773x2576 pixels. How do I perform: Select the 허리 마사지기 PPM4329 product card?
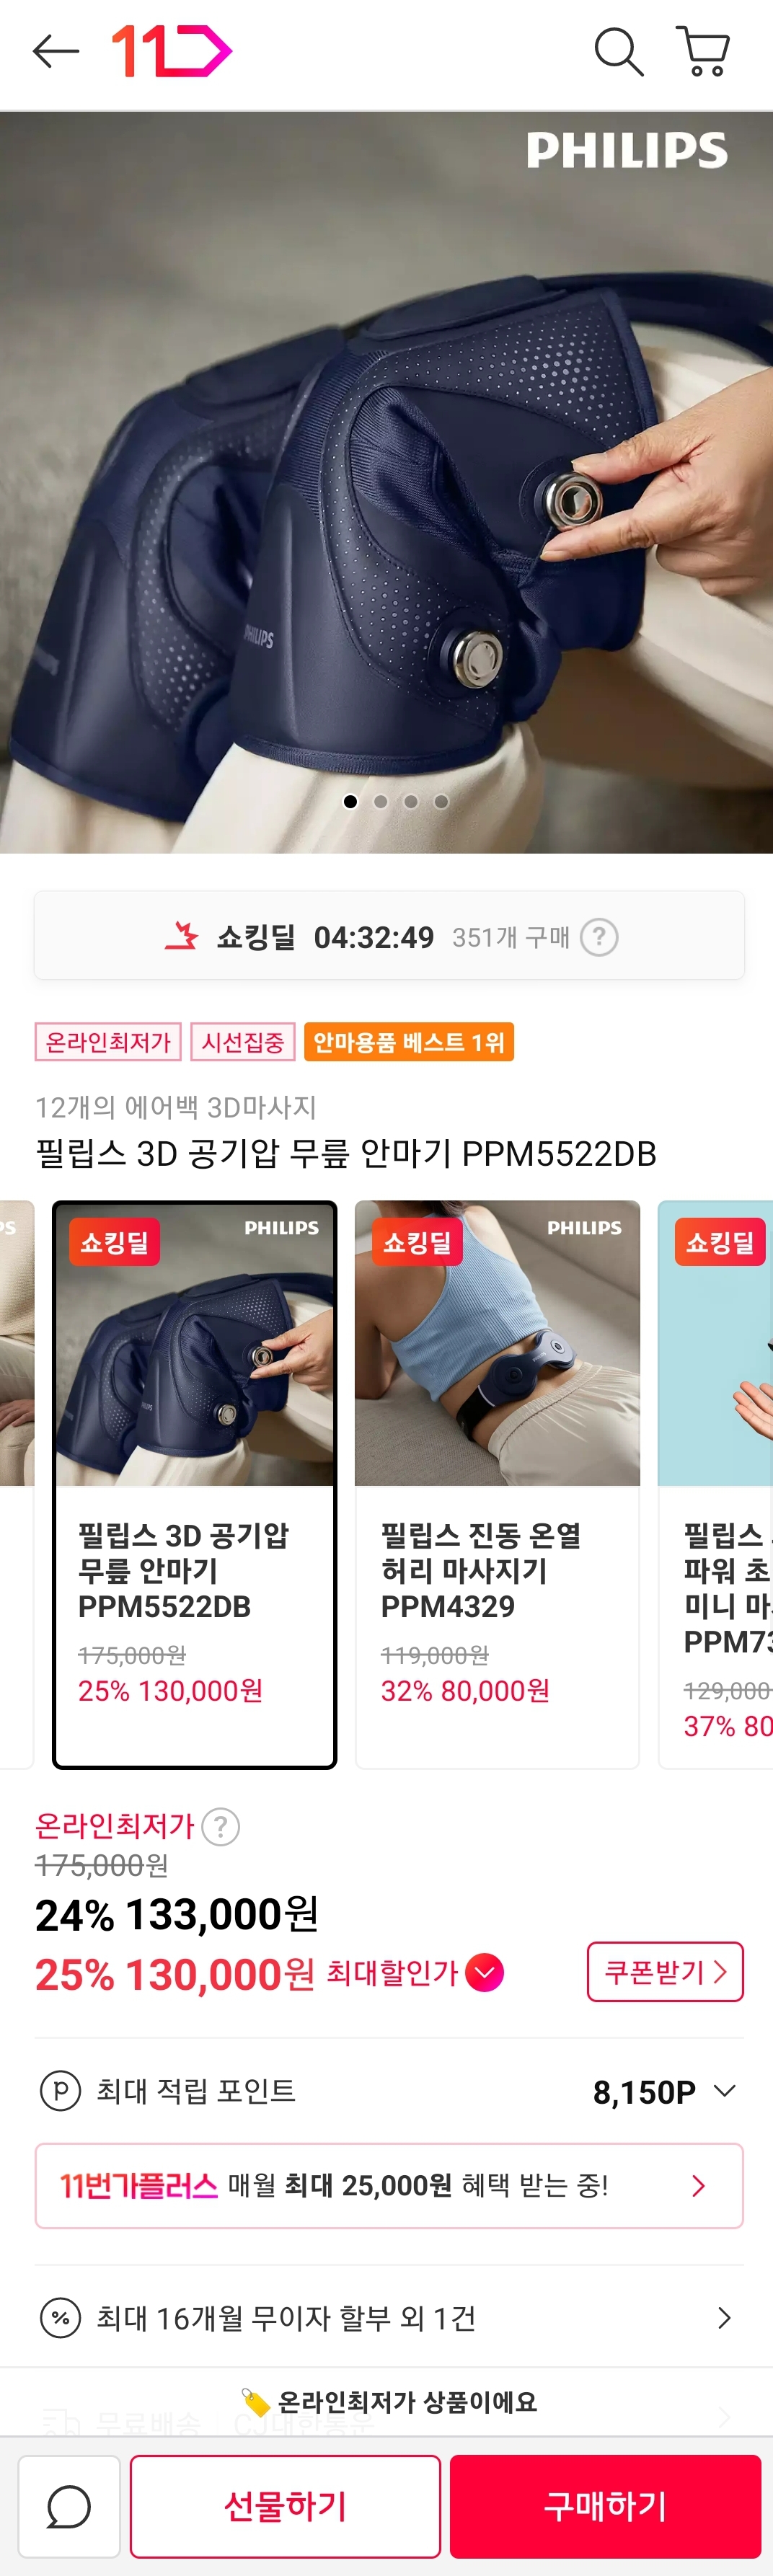tap(497, 1484)
